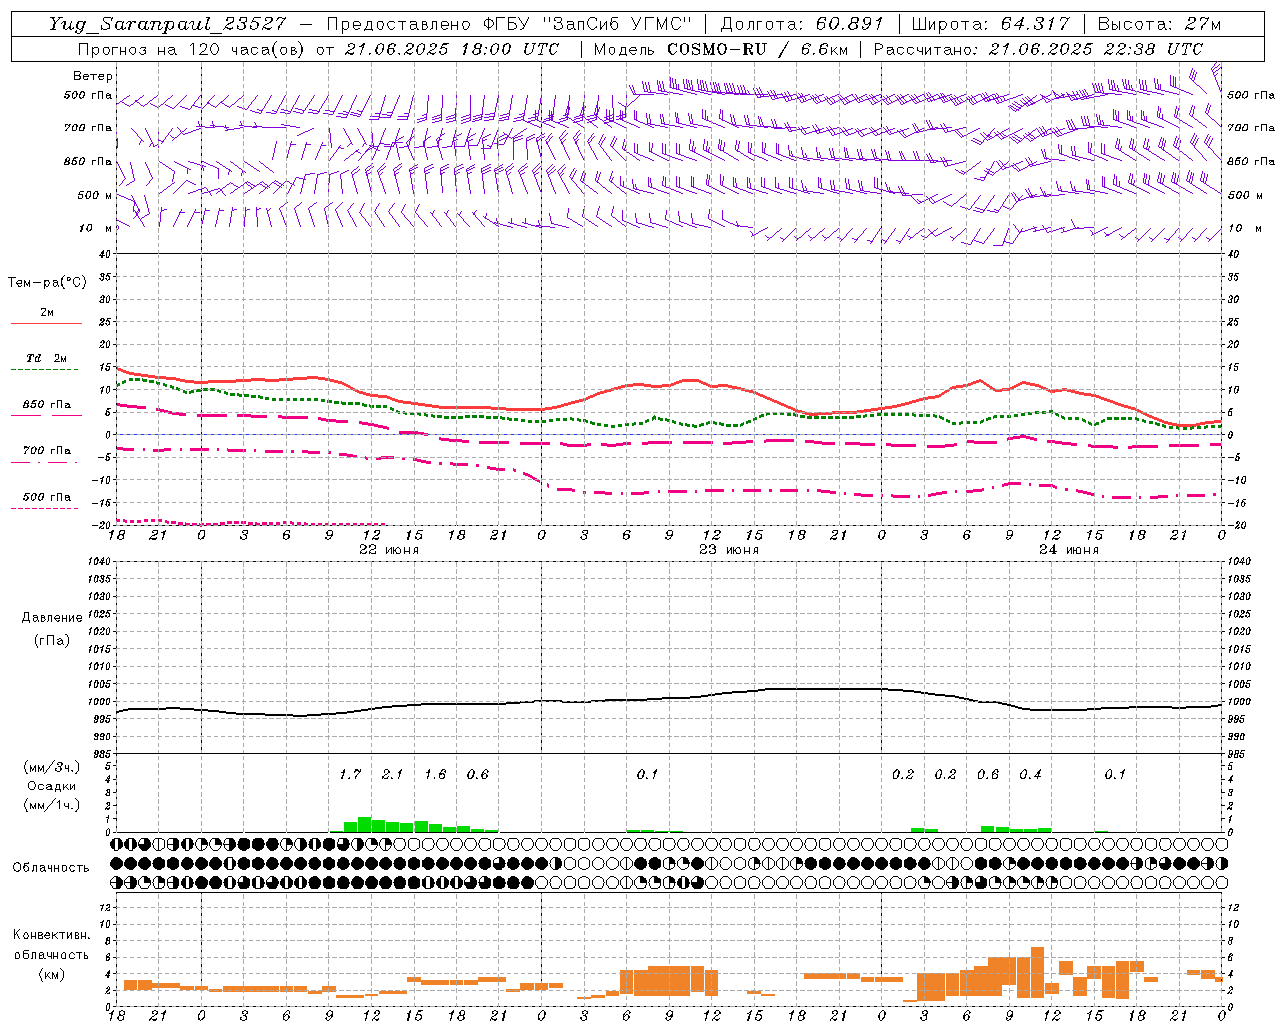Click the Облачность cloudiness label
This screenshot has width=1280, height=1024.
click(x=51, y=868)
